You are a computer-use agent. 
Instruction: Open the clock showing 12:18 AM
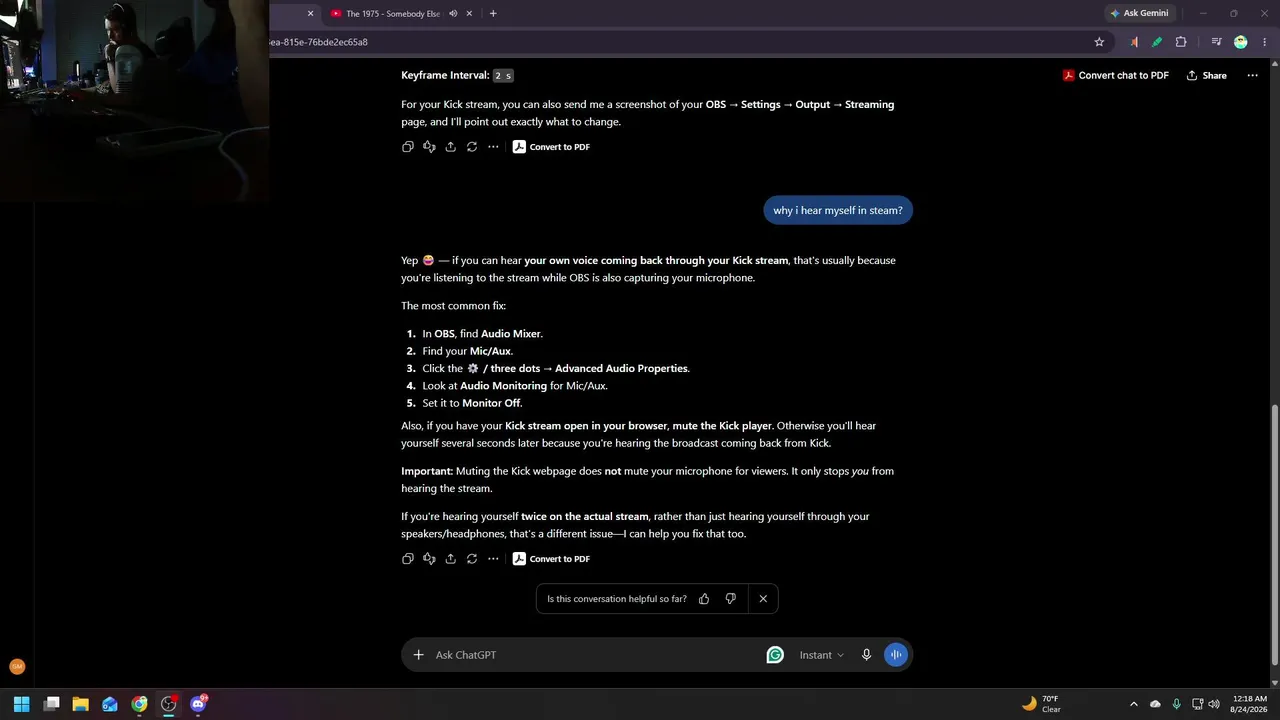tap(1250, 704)
